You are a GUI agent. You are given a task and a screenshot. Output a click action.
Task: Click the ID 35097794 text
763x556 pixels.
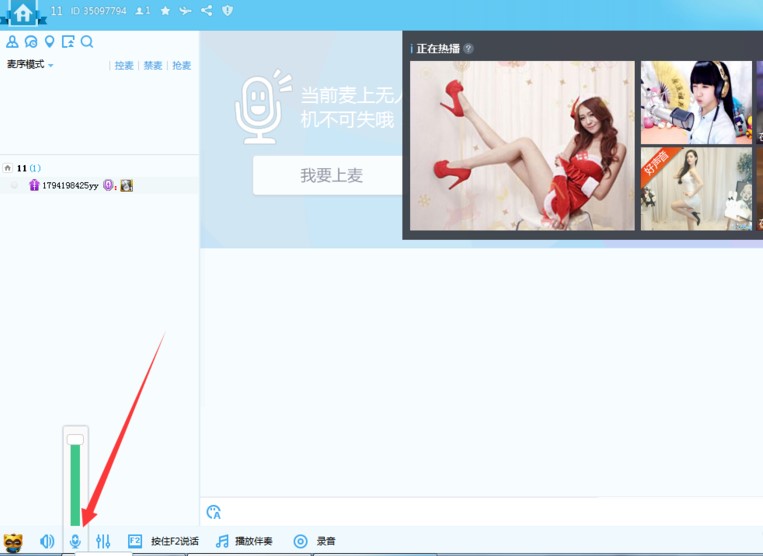(98, 10)
